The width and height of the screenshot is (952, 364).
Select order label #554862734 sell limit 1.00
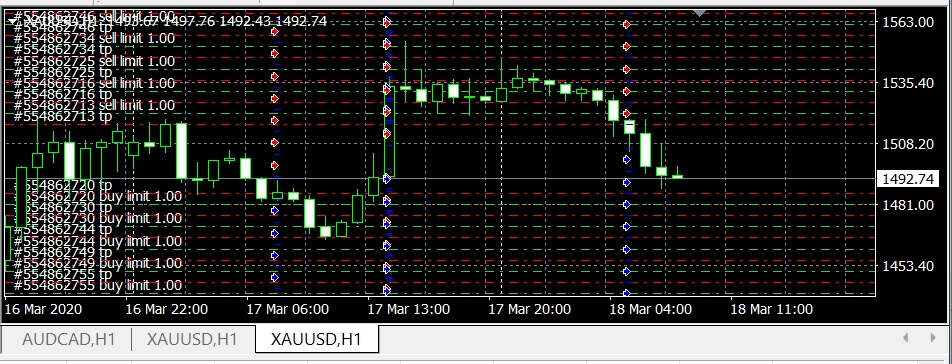pyautogui.click(x=94, y=38)
